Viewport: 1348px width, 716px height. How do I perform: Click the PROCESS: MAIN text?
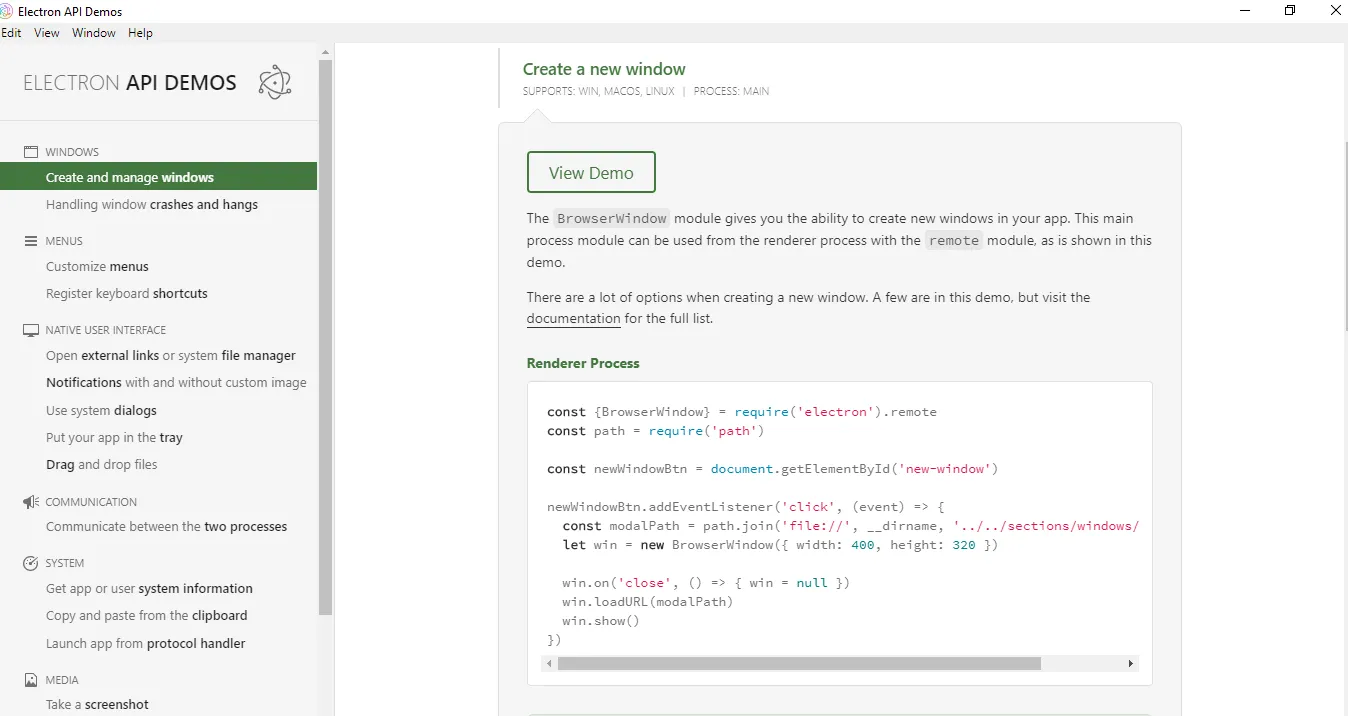731,91
